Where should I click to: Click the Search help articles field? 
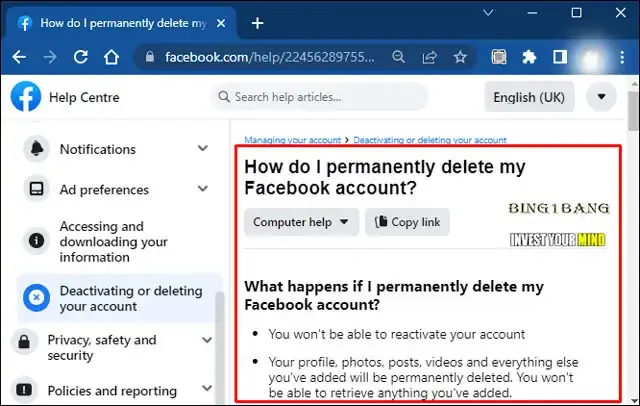pyautogui.click(x=319, y=97)
